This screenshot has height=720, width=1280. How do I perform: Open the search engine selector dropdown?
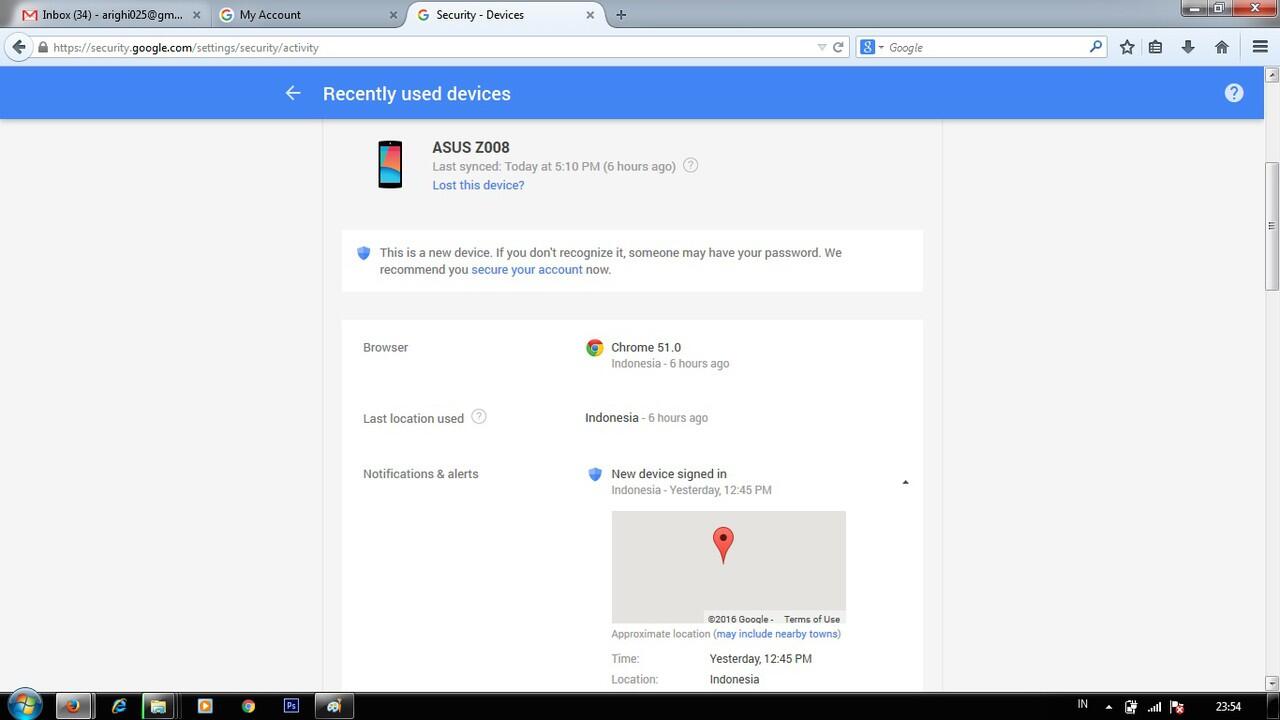pos(871,47)
